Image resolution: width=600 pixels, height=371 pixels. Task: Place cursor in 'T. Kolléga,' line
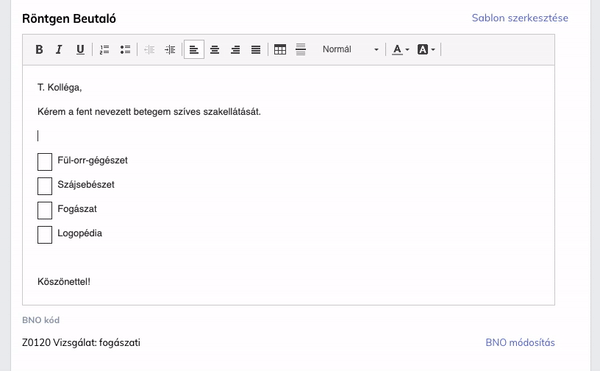click(x=60, y=88)
